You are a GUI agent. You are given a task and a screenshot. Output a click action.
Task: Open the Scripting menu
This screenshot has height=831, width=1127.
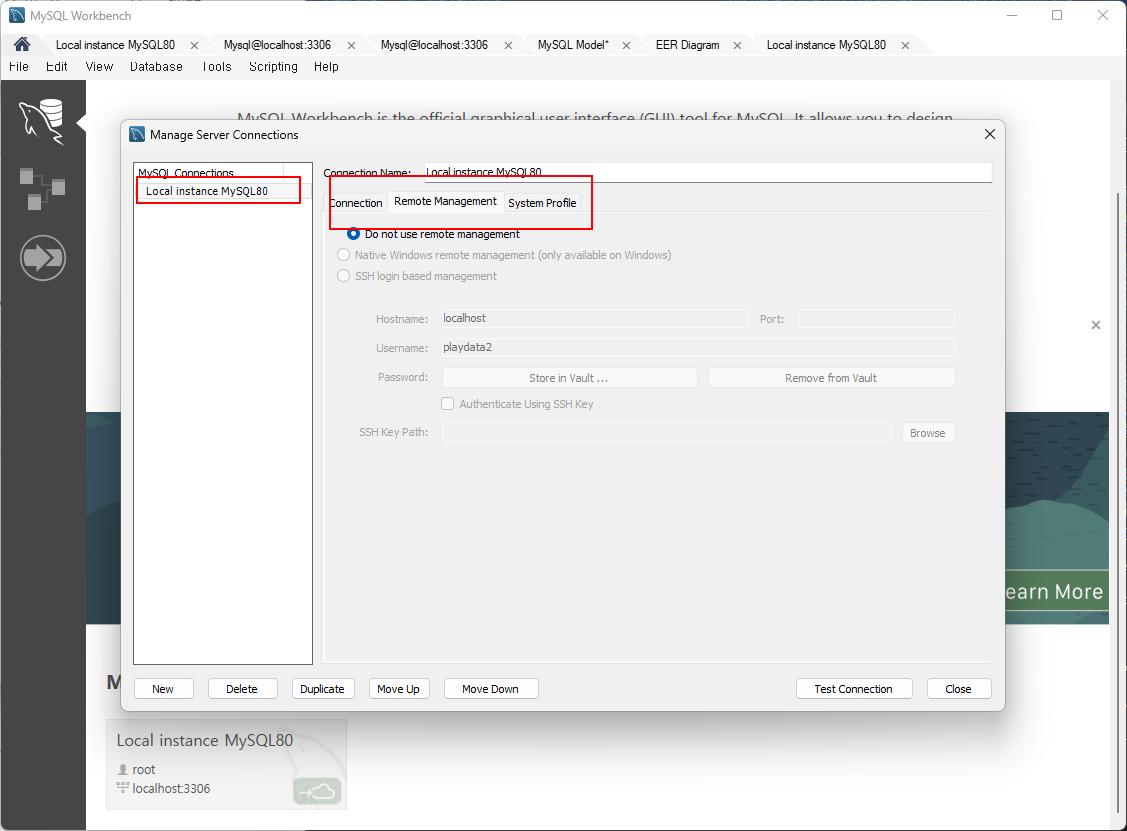pos(273,66)
